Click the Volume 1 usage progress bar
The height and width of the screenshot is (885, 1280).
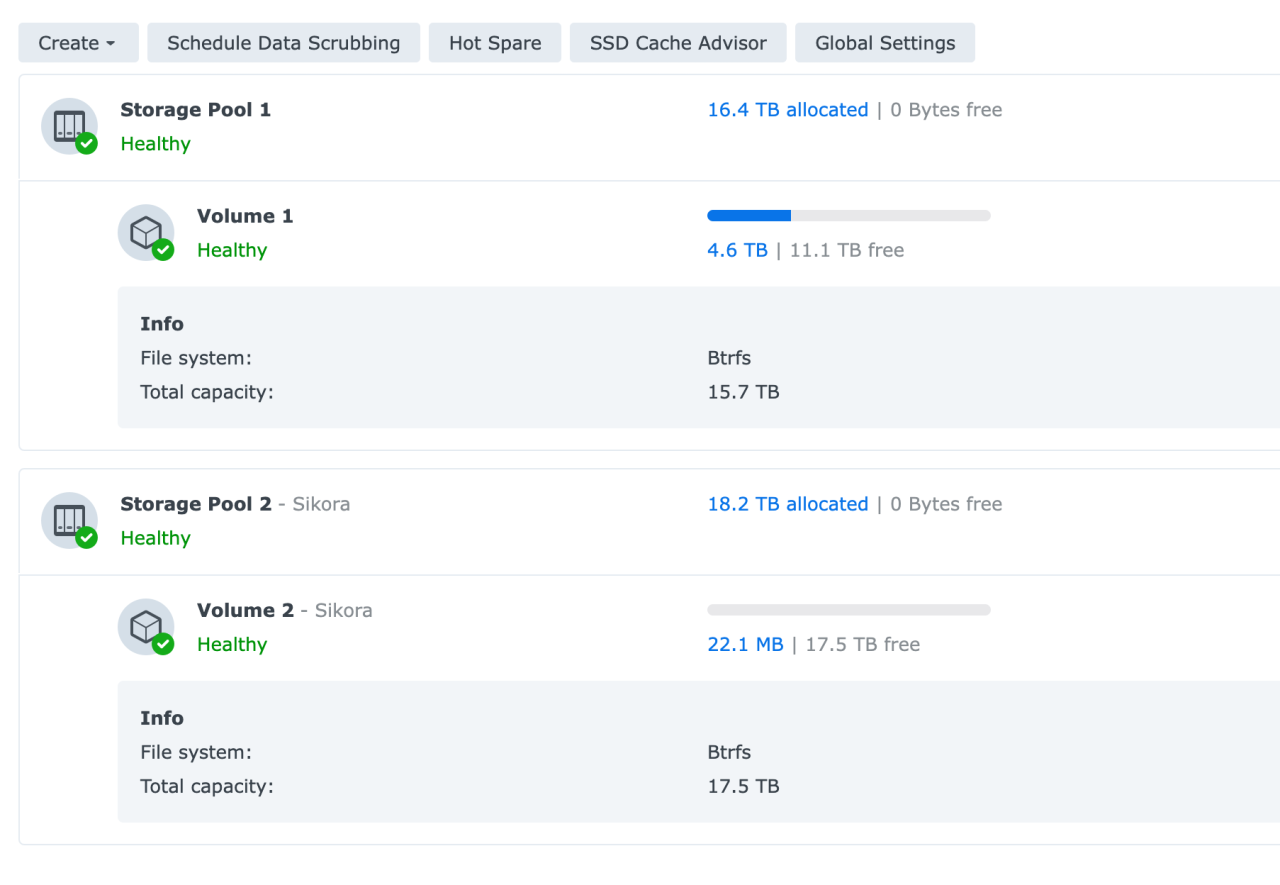[848, 216]
